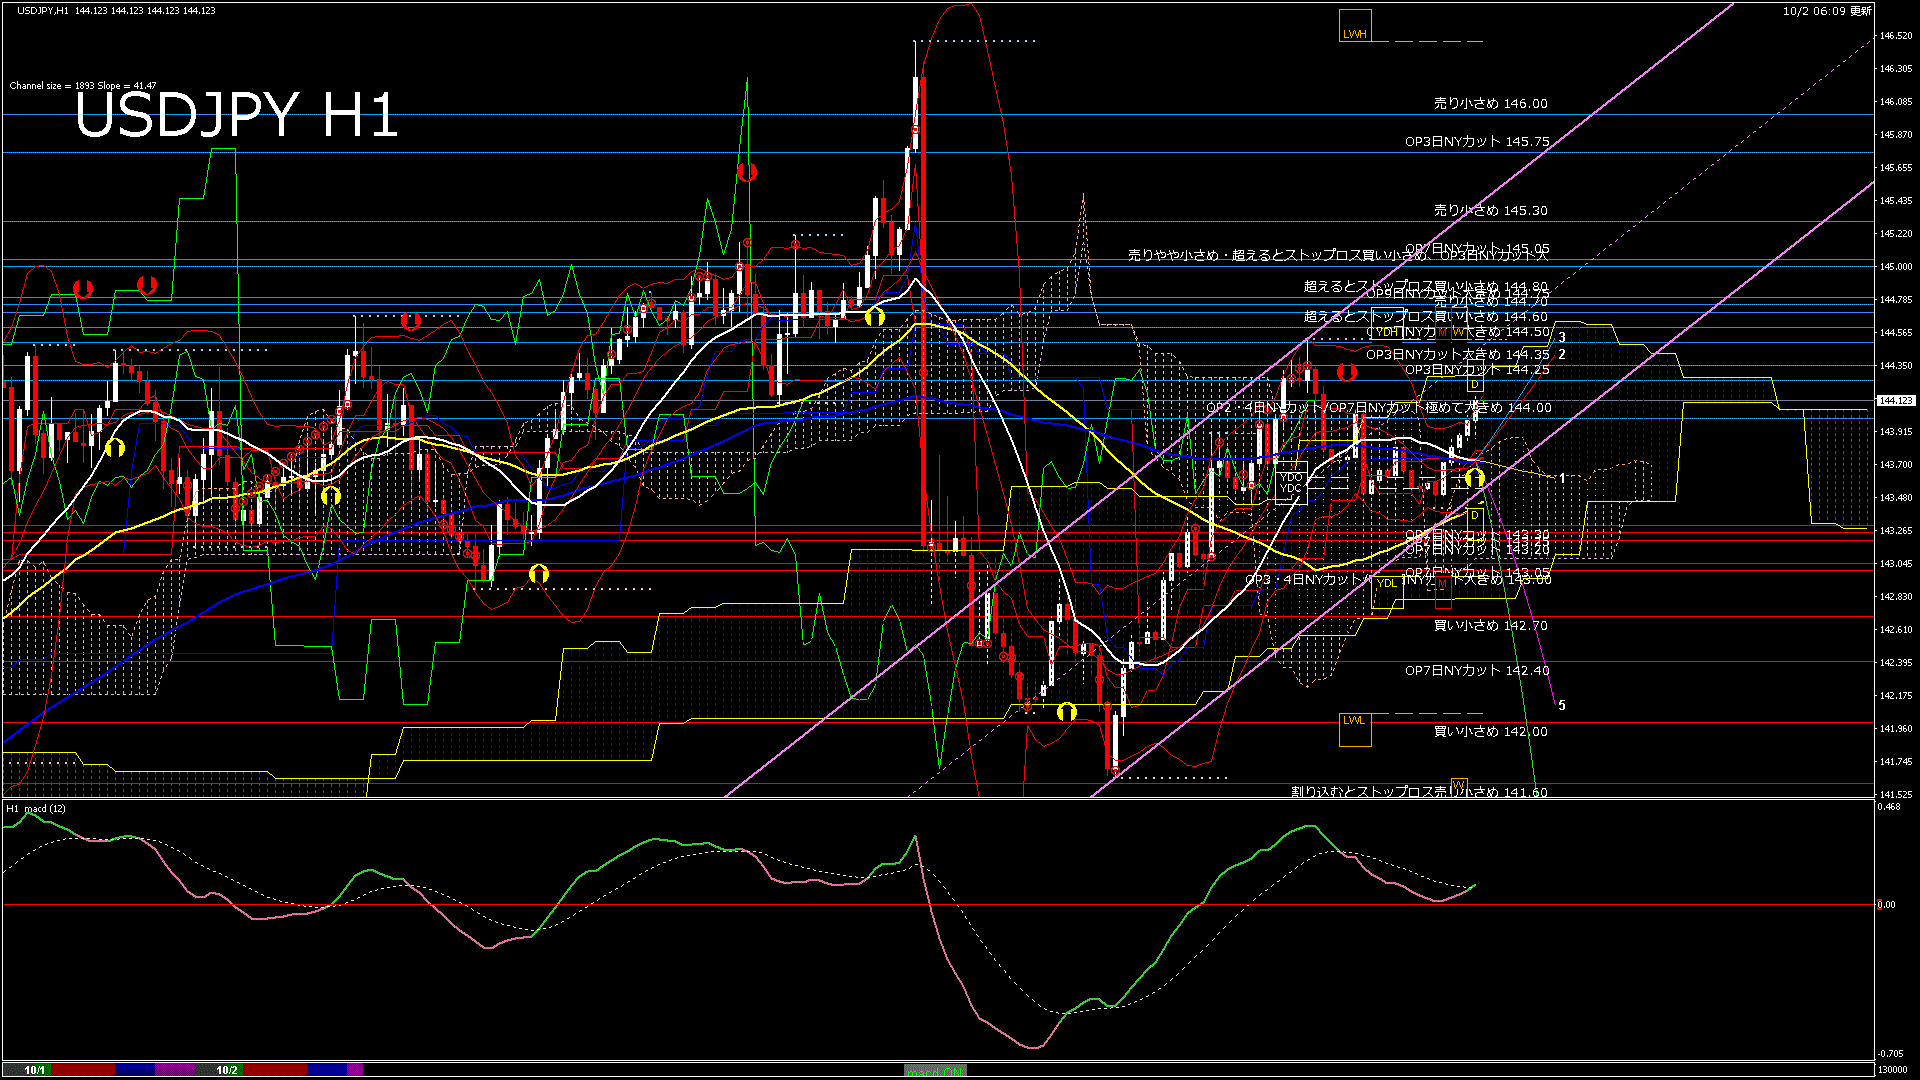Click the 10/2 06:09 更新 timestamp
1920x1080 pixels.
click(x=1826, y=11)
